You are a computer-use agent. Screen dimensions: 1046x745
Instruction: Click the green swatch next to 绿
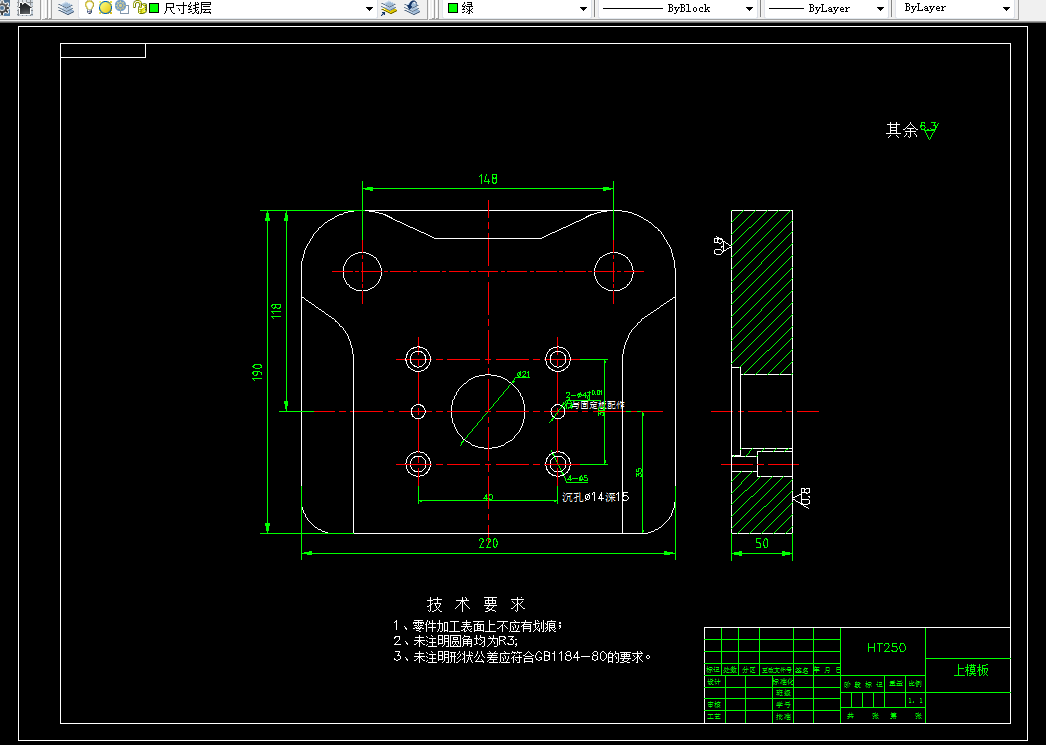(x=453, y=9)
